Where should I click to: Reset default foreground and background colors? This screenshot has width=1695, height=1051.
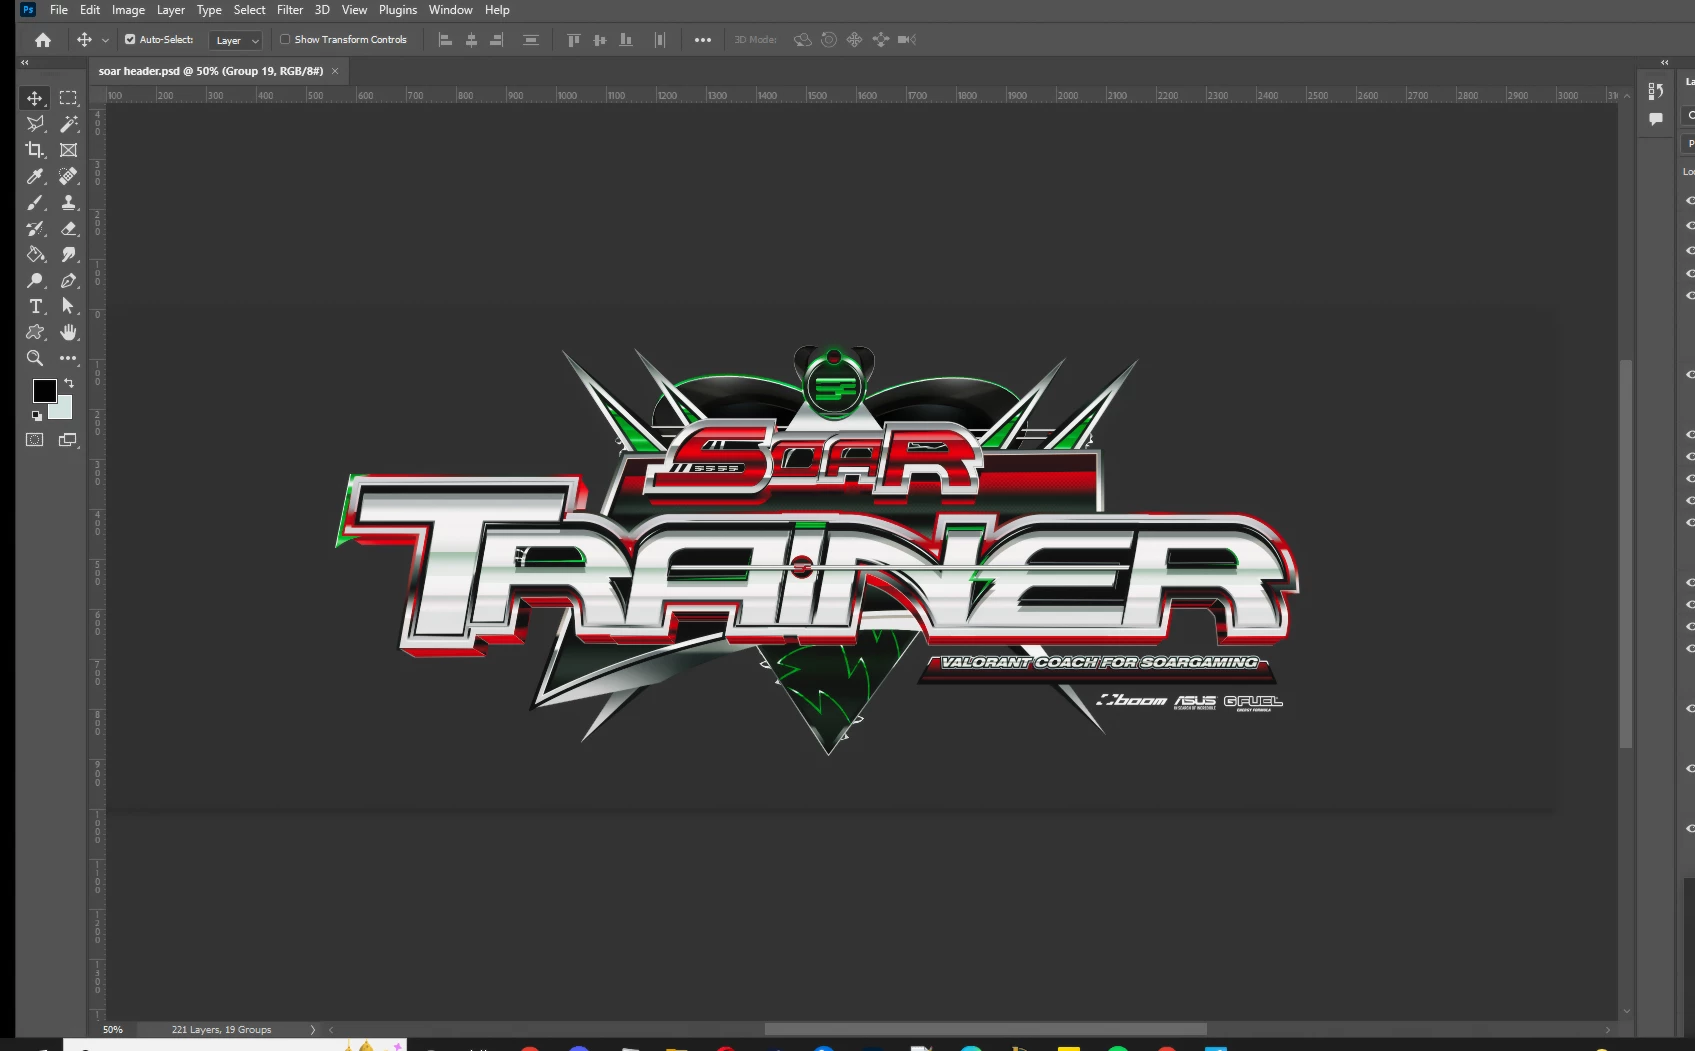(x=37, y=415)
